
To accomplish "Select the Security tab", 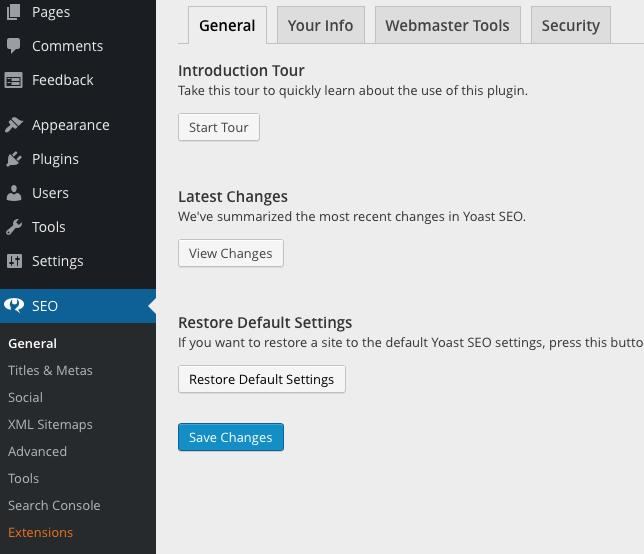I will tap(570, 26).
